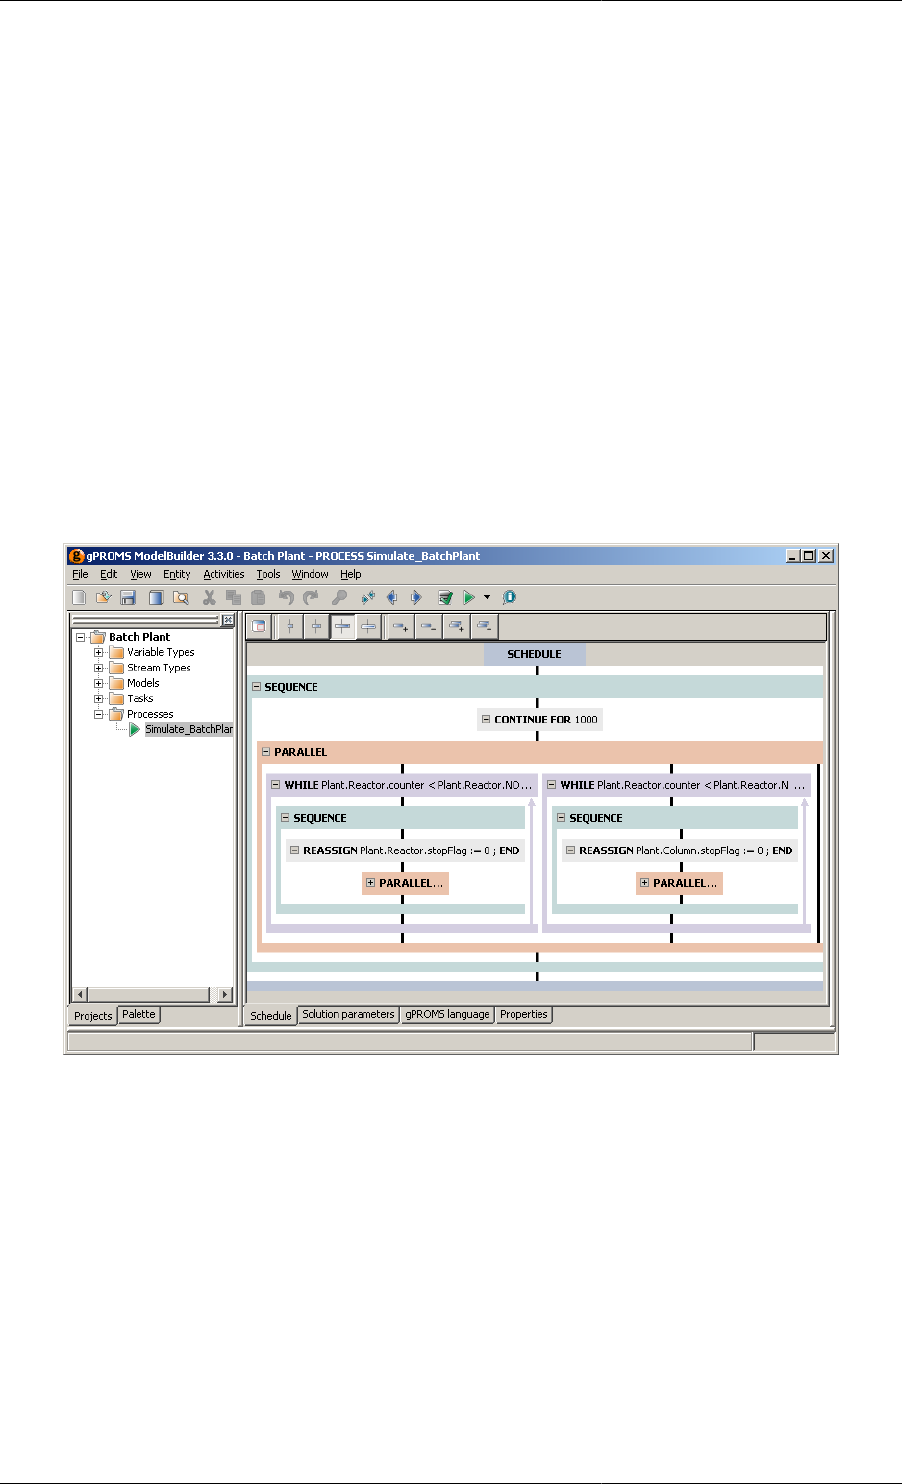
Task: Click the expand-all stacked plus icon
Action: [x=456, y=627]
